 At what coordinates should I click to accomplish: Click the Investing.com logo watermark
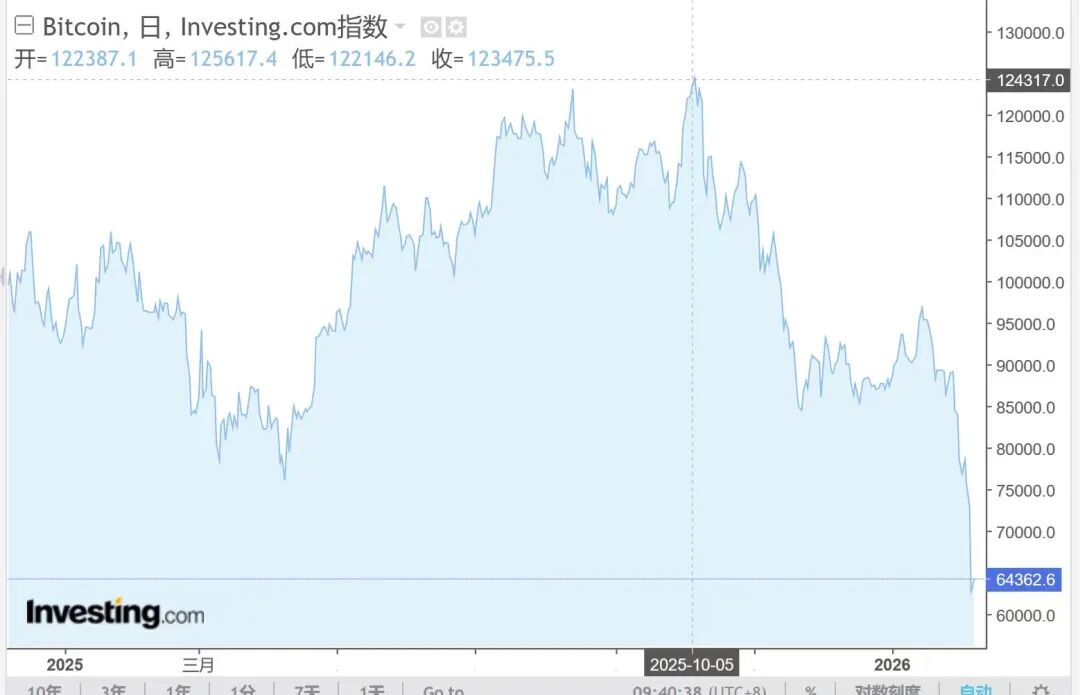click(115, 612)
